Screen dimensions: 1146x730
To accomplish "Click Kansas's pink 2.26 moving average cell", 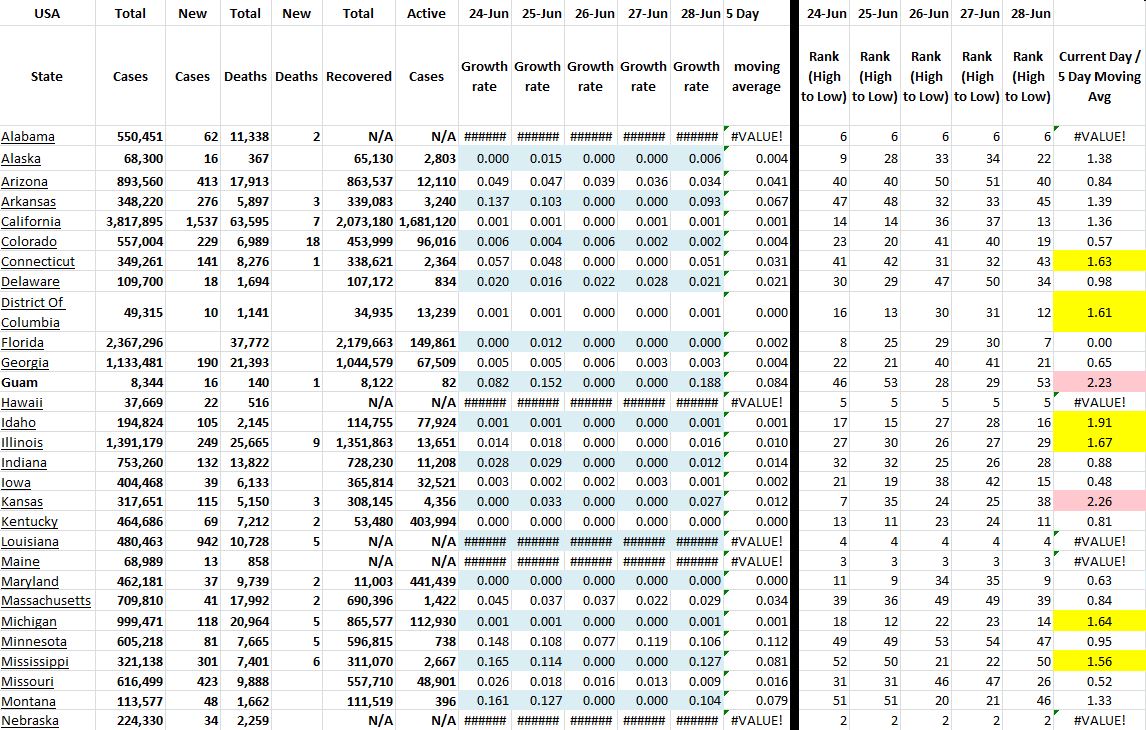I will [1099, 501].
